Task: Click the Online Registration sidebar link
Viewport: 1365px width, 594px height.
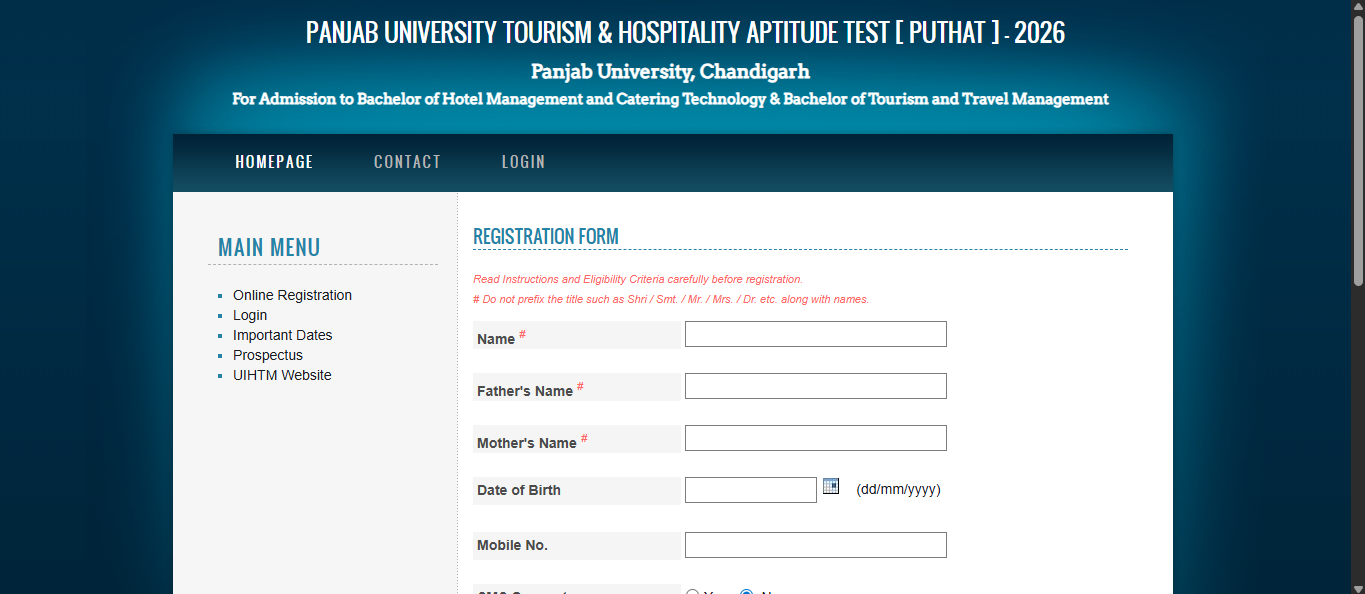Action: pyautogui.click(x=292, y=295)
